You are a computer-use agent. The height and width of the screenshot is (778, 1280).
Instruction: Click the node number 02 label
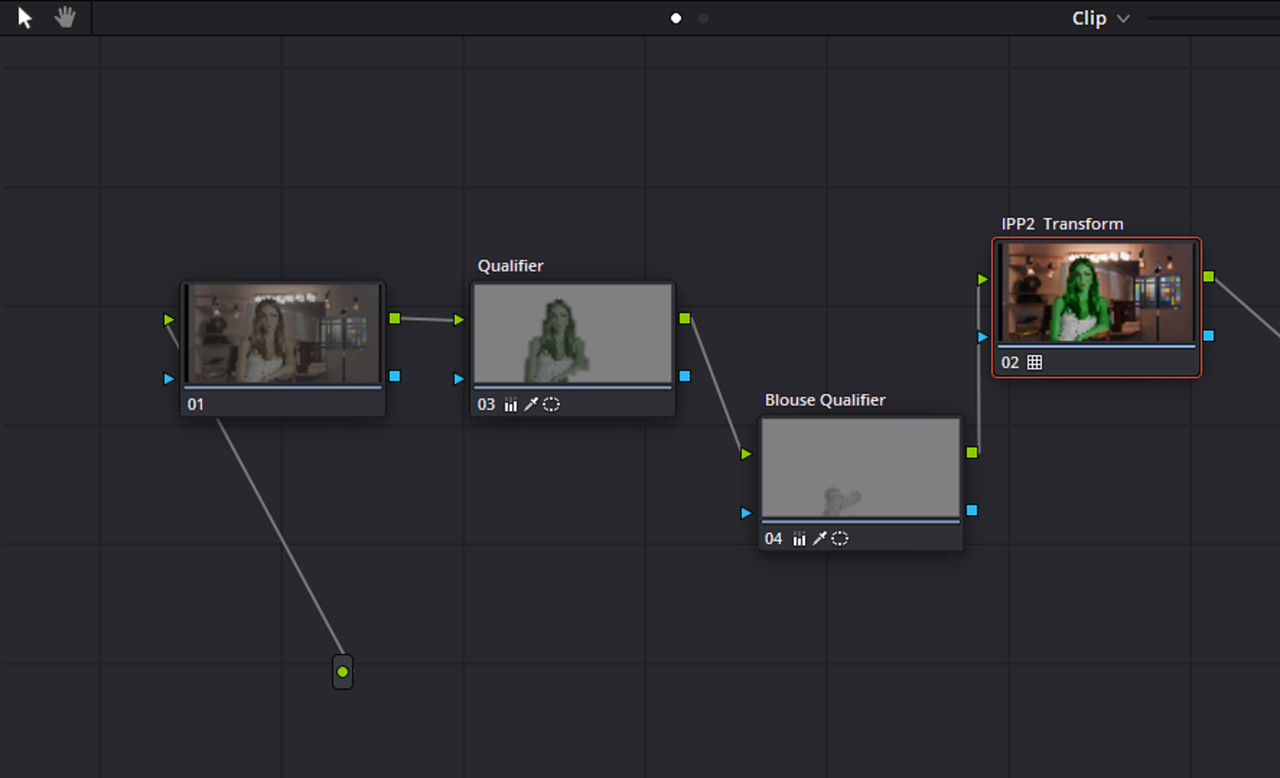1010,363
